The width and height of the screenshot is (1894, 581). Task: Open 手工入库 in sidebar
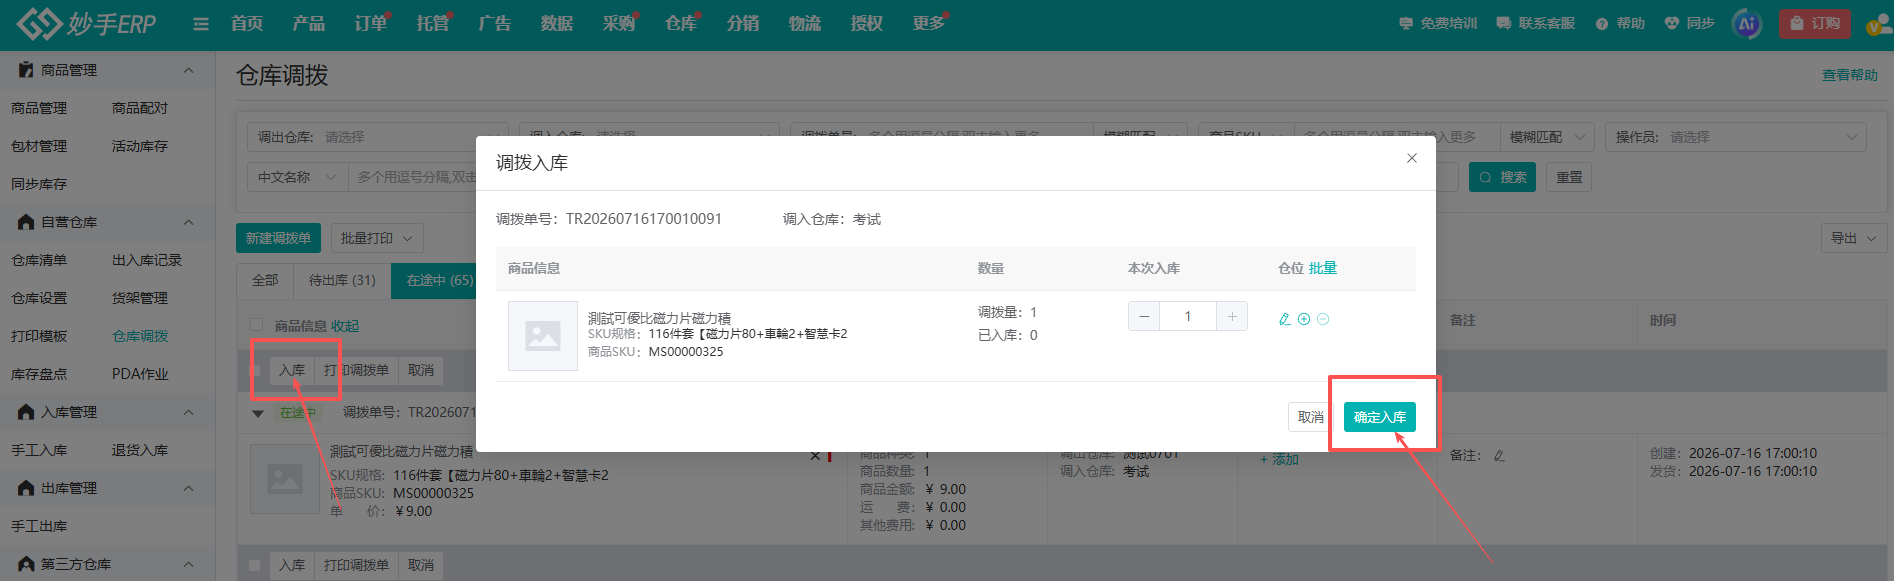(x=39, y=450)
